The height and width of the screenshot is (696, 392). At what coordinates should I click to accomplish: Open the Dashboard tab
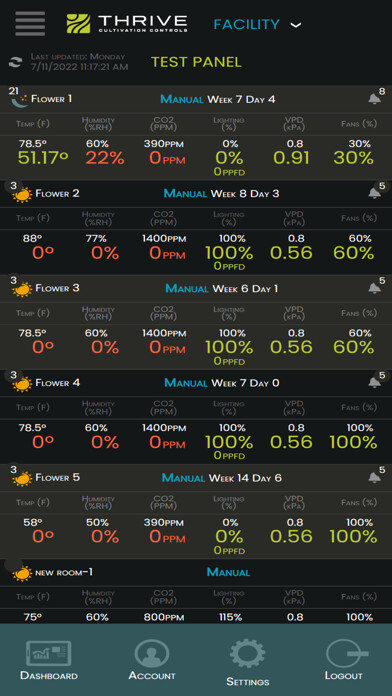(48, 660)
